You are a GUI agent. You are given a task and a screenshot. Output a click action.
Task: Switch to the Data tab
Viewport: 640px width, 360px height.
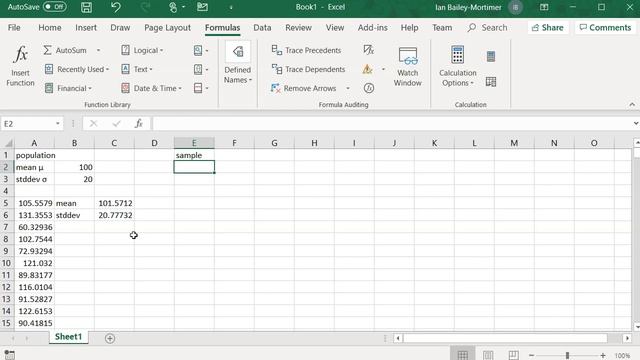tap(262, 28)
